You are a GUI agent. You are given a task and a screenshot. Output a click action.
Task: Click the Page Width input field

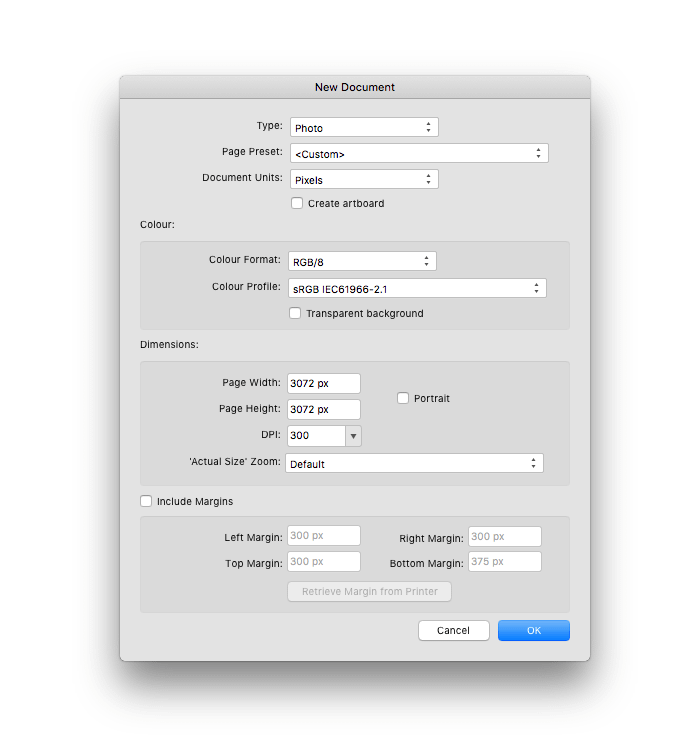(324, 383)
